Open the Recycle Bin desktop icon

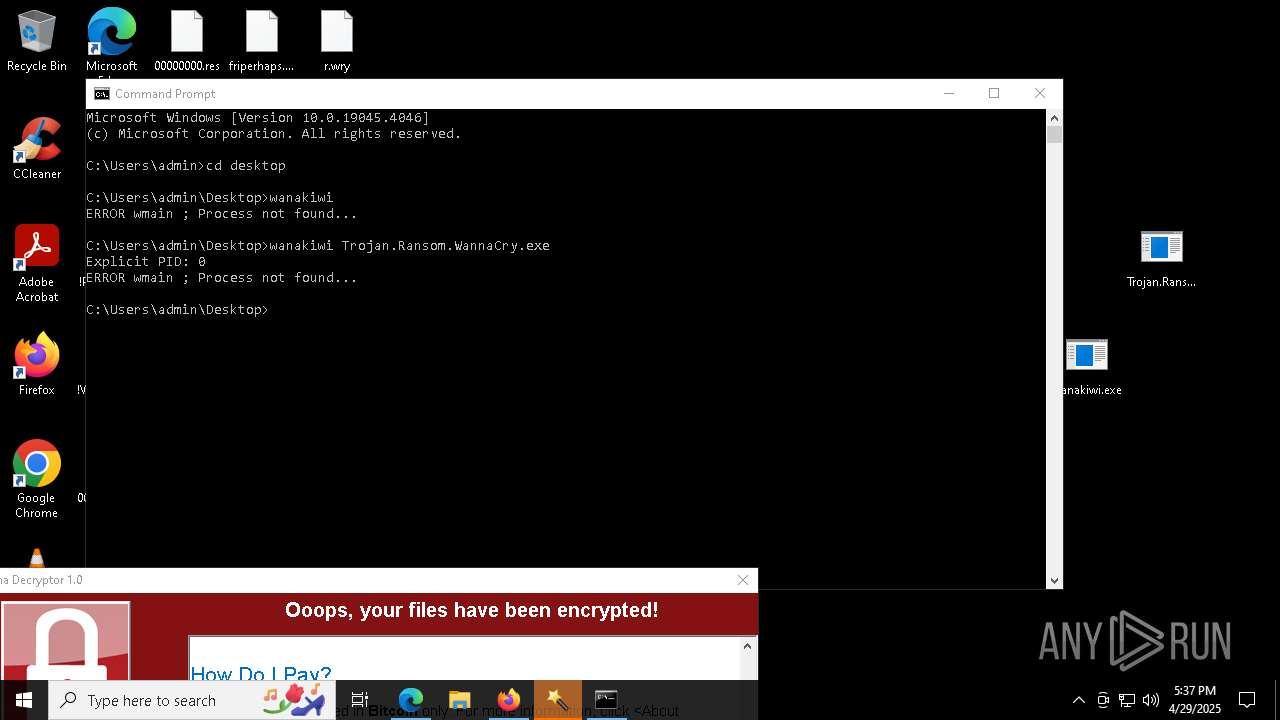pyautogui.click(x=37, y=42)
